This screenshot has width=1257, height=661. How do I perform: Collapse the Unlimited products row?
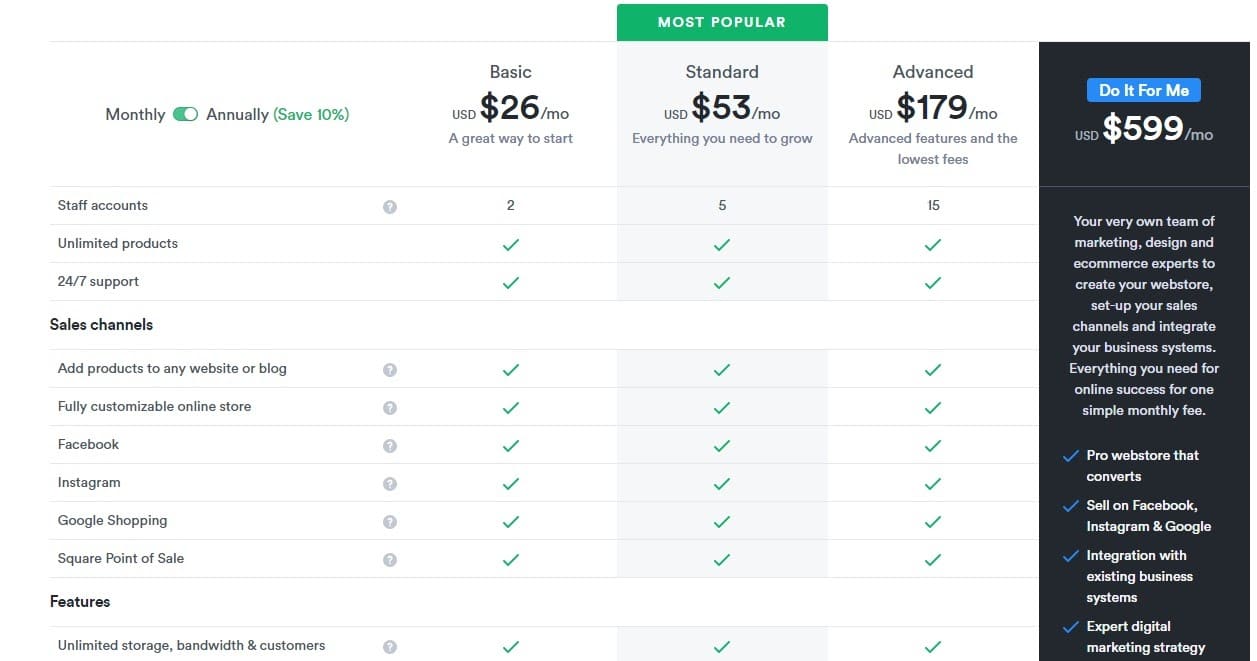117,243
